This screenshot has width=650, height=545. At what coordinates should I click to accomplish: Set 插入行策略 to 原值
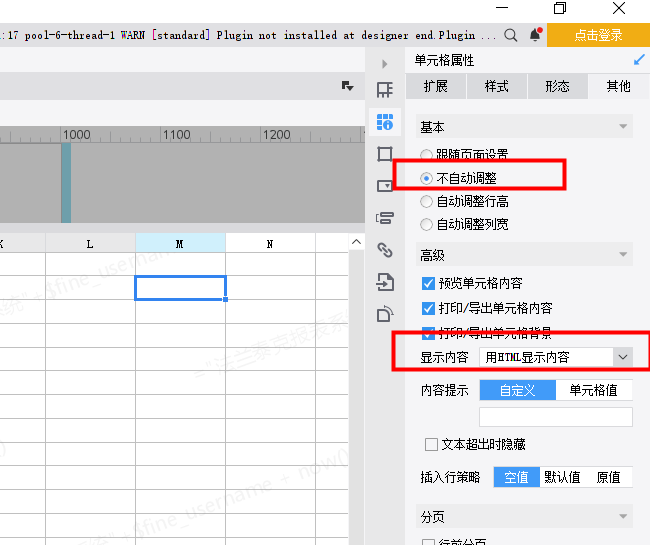point(609,477)
